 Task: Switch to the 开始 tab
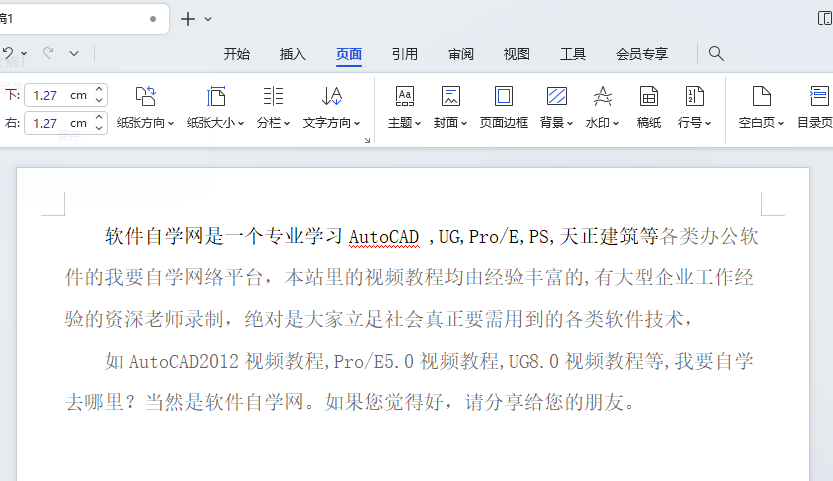click(x=236, y=54)
